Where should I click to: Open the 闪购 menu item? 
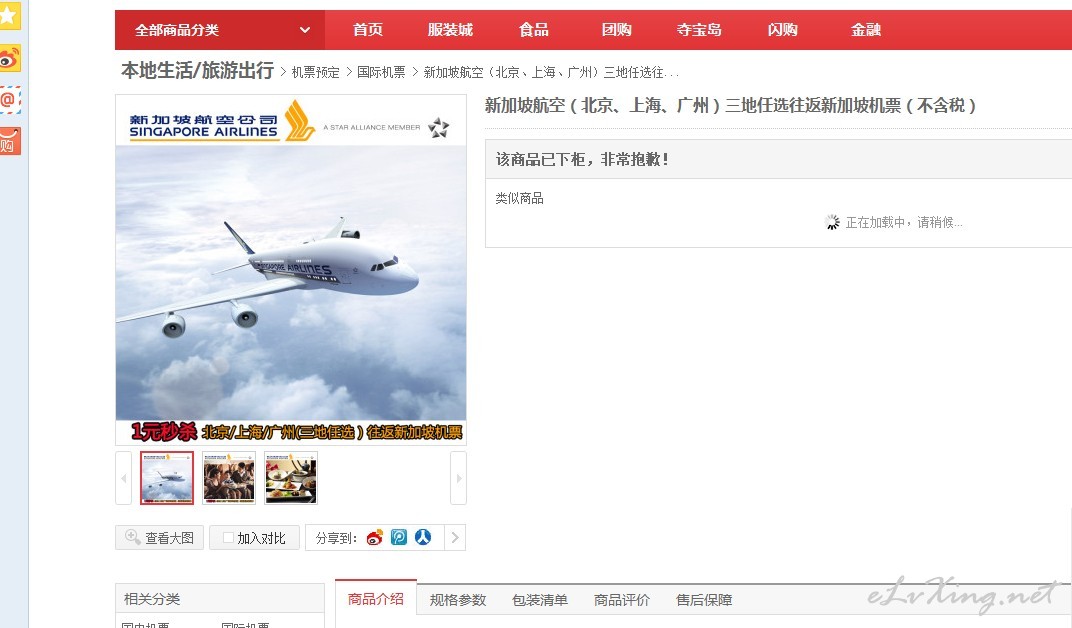[x=782, y=30]
